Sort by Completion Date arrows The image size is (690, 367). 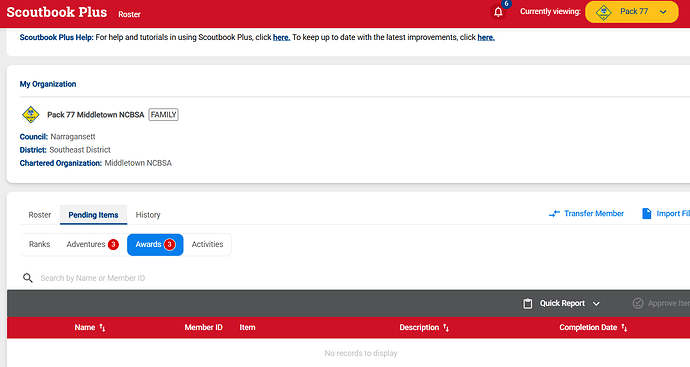pos(624,328)
